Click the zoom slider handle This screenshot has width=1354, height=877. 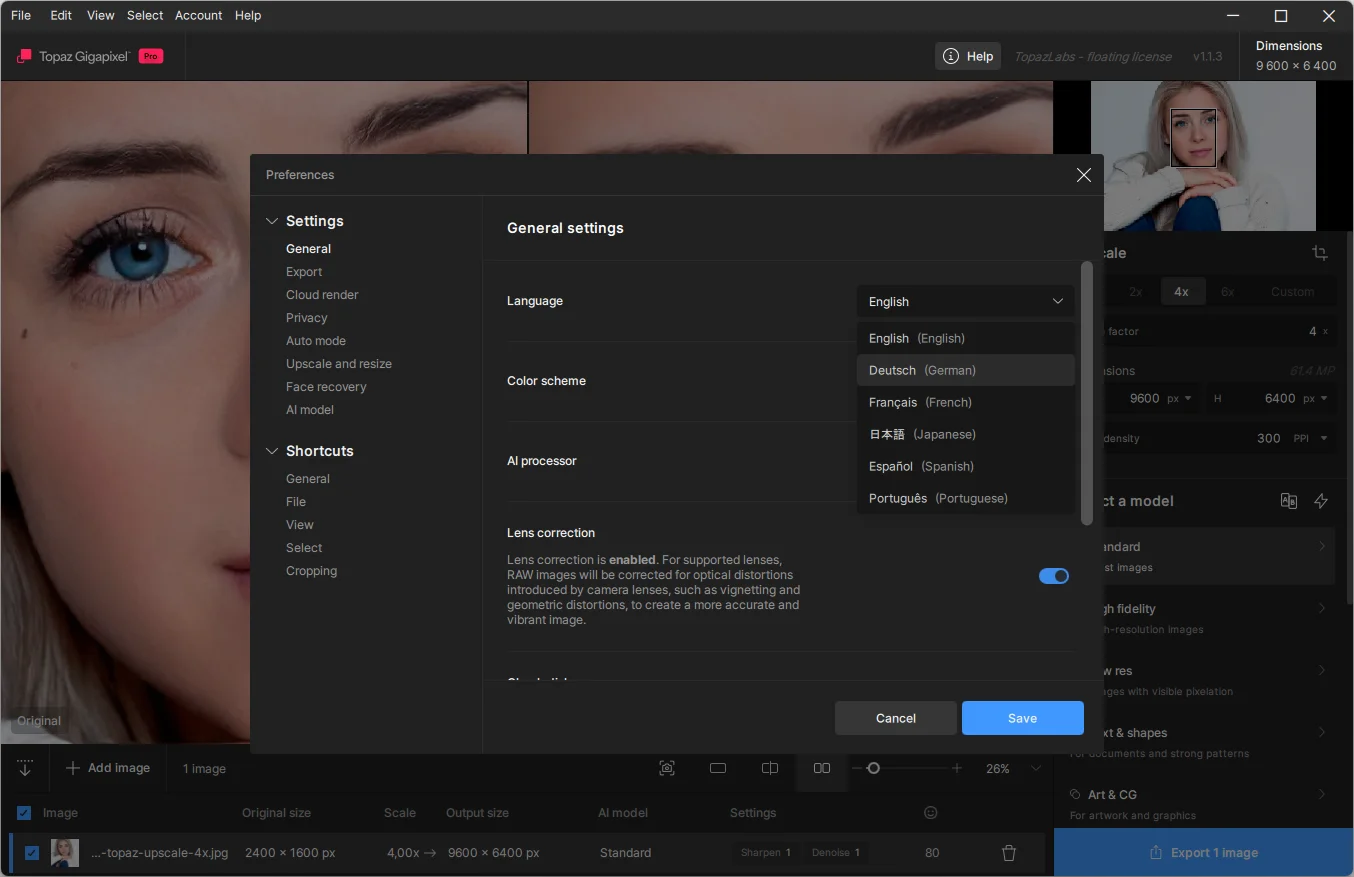tap(873, 768)
